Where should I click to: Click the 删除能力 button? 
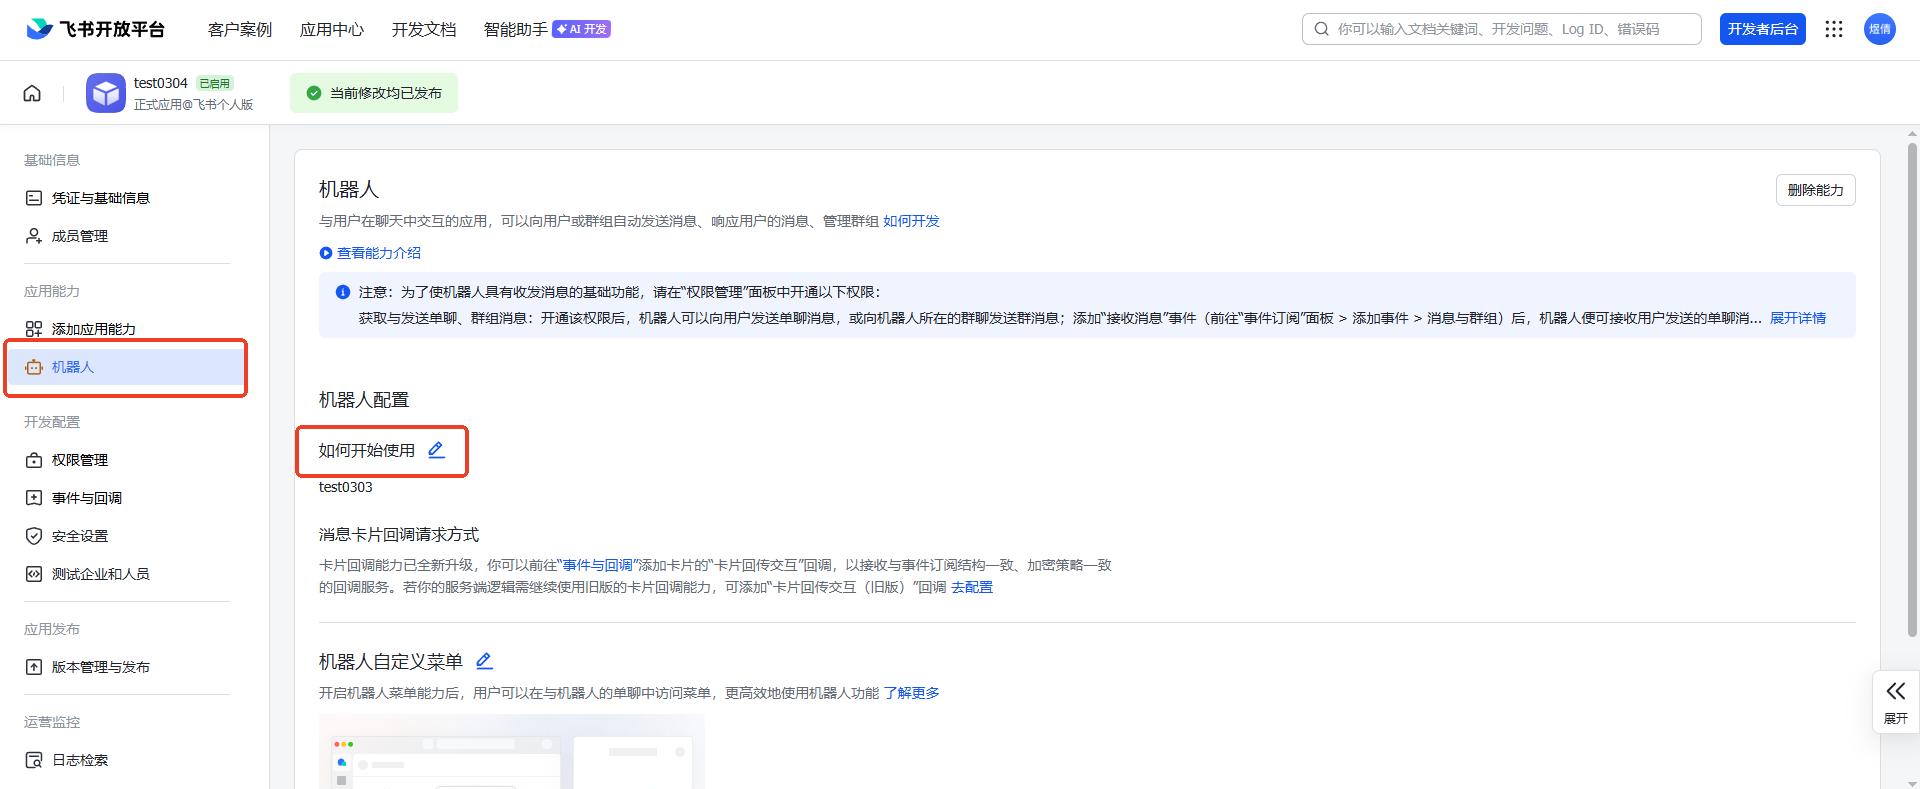pyautogui.click(x=1815, y=190)
